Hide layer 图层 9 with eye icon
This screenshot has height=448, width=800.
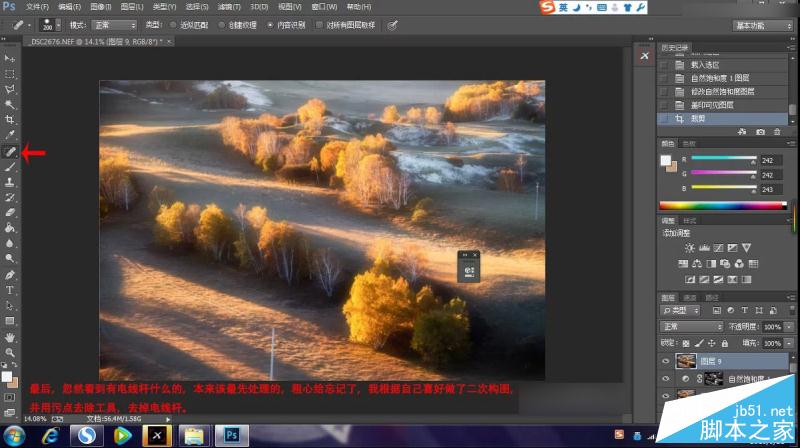point(665,361)
